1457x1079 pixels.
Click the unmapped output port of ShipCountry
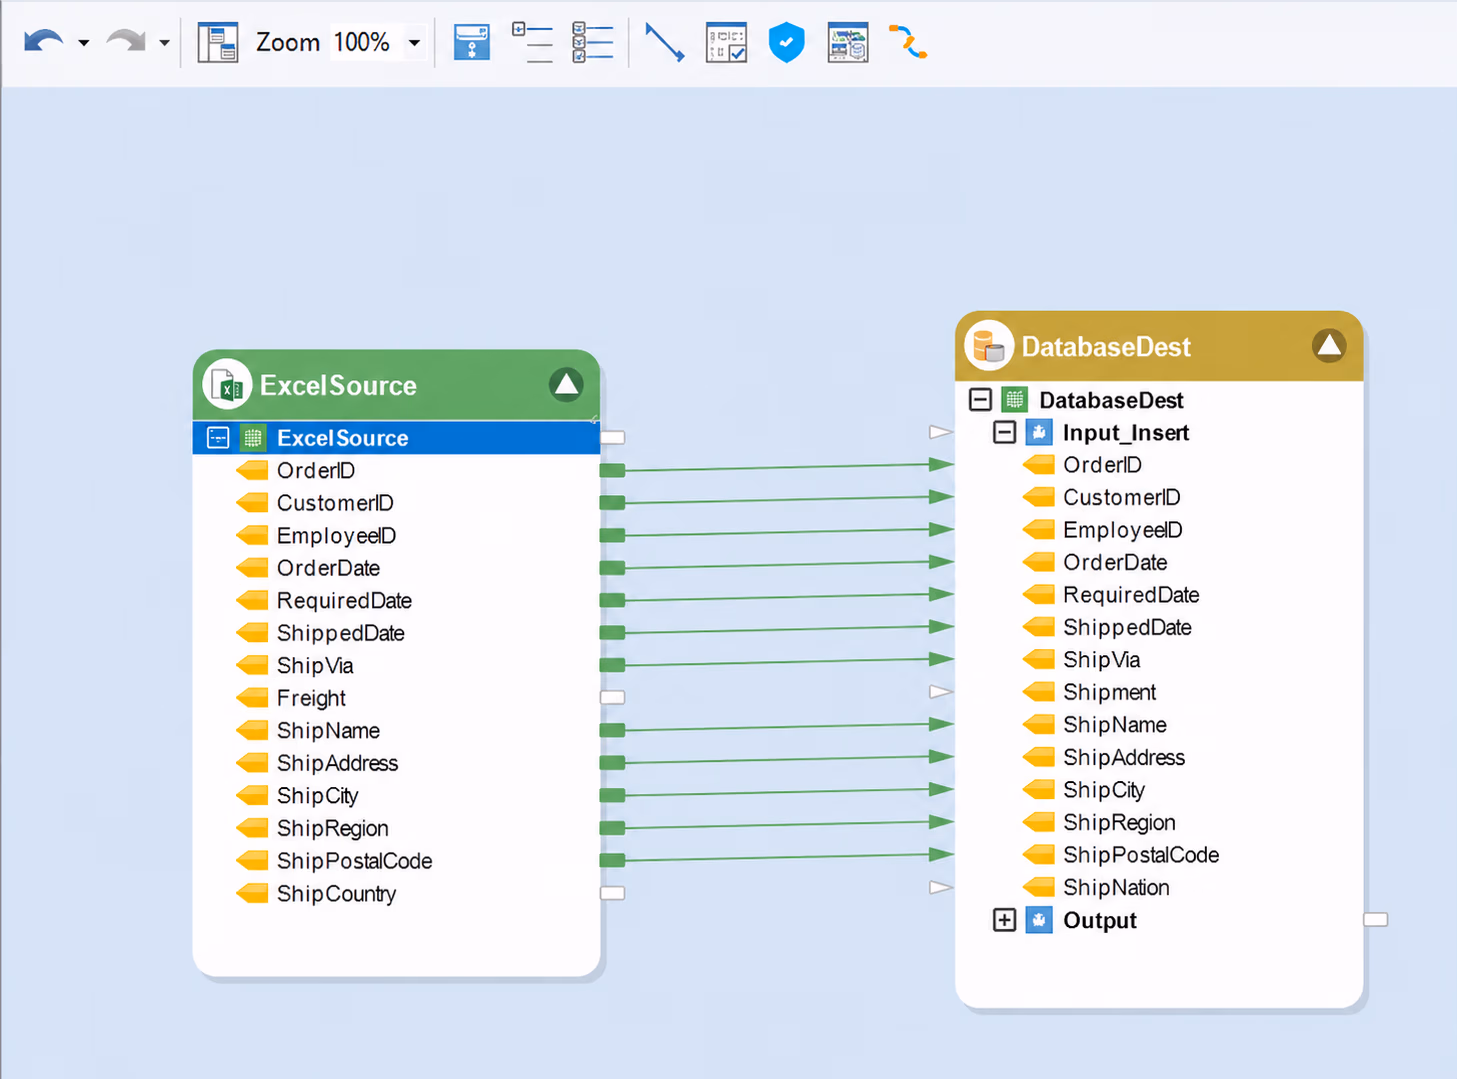click(612, 893)
